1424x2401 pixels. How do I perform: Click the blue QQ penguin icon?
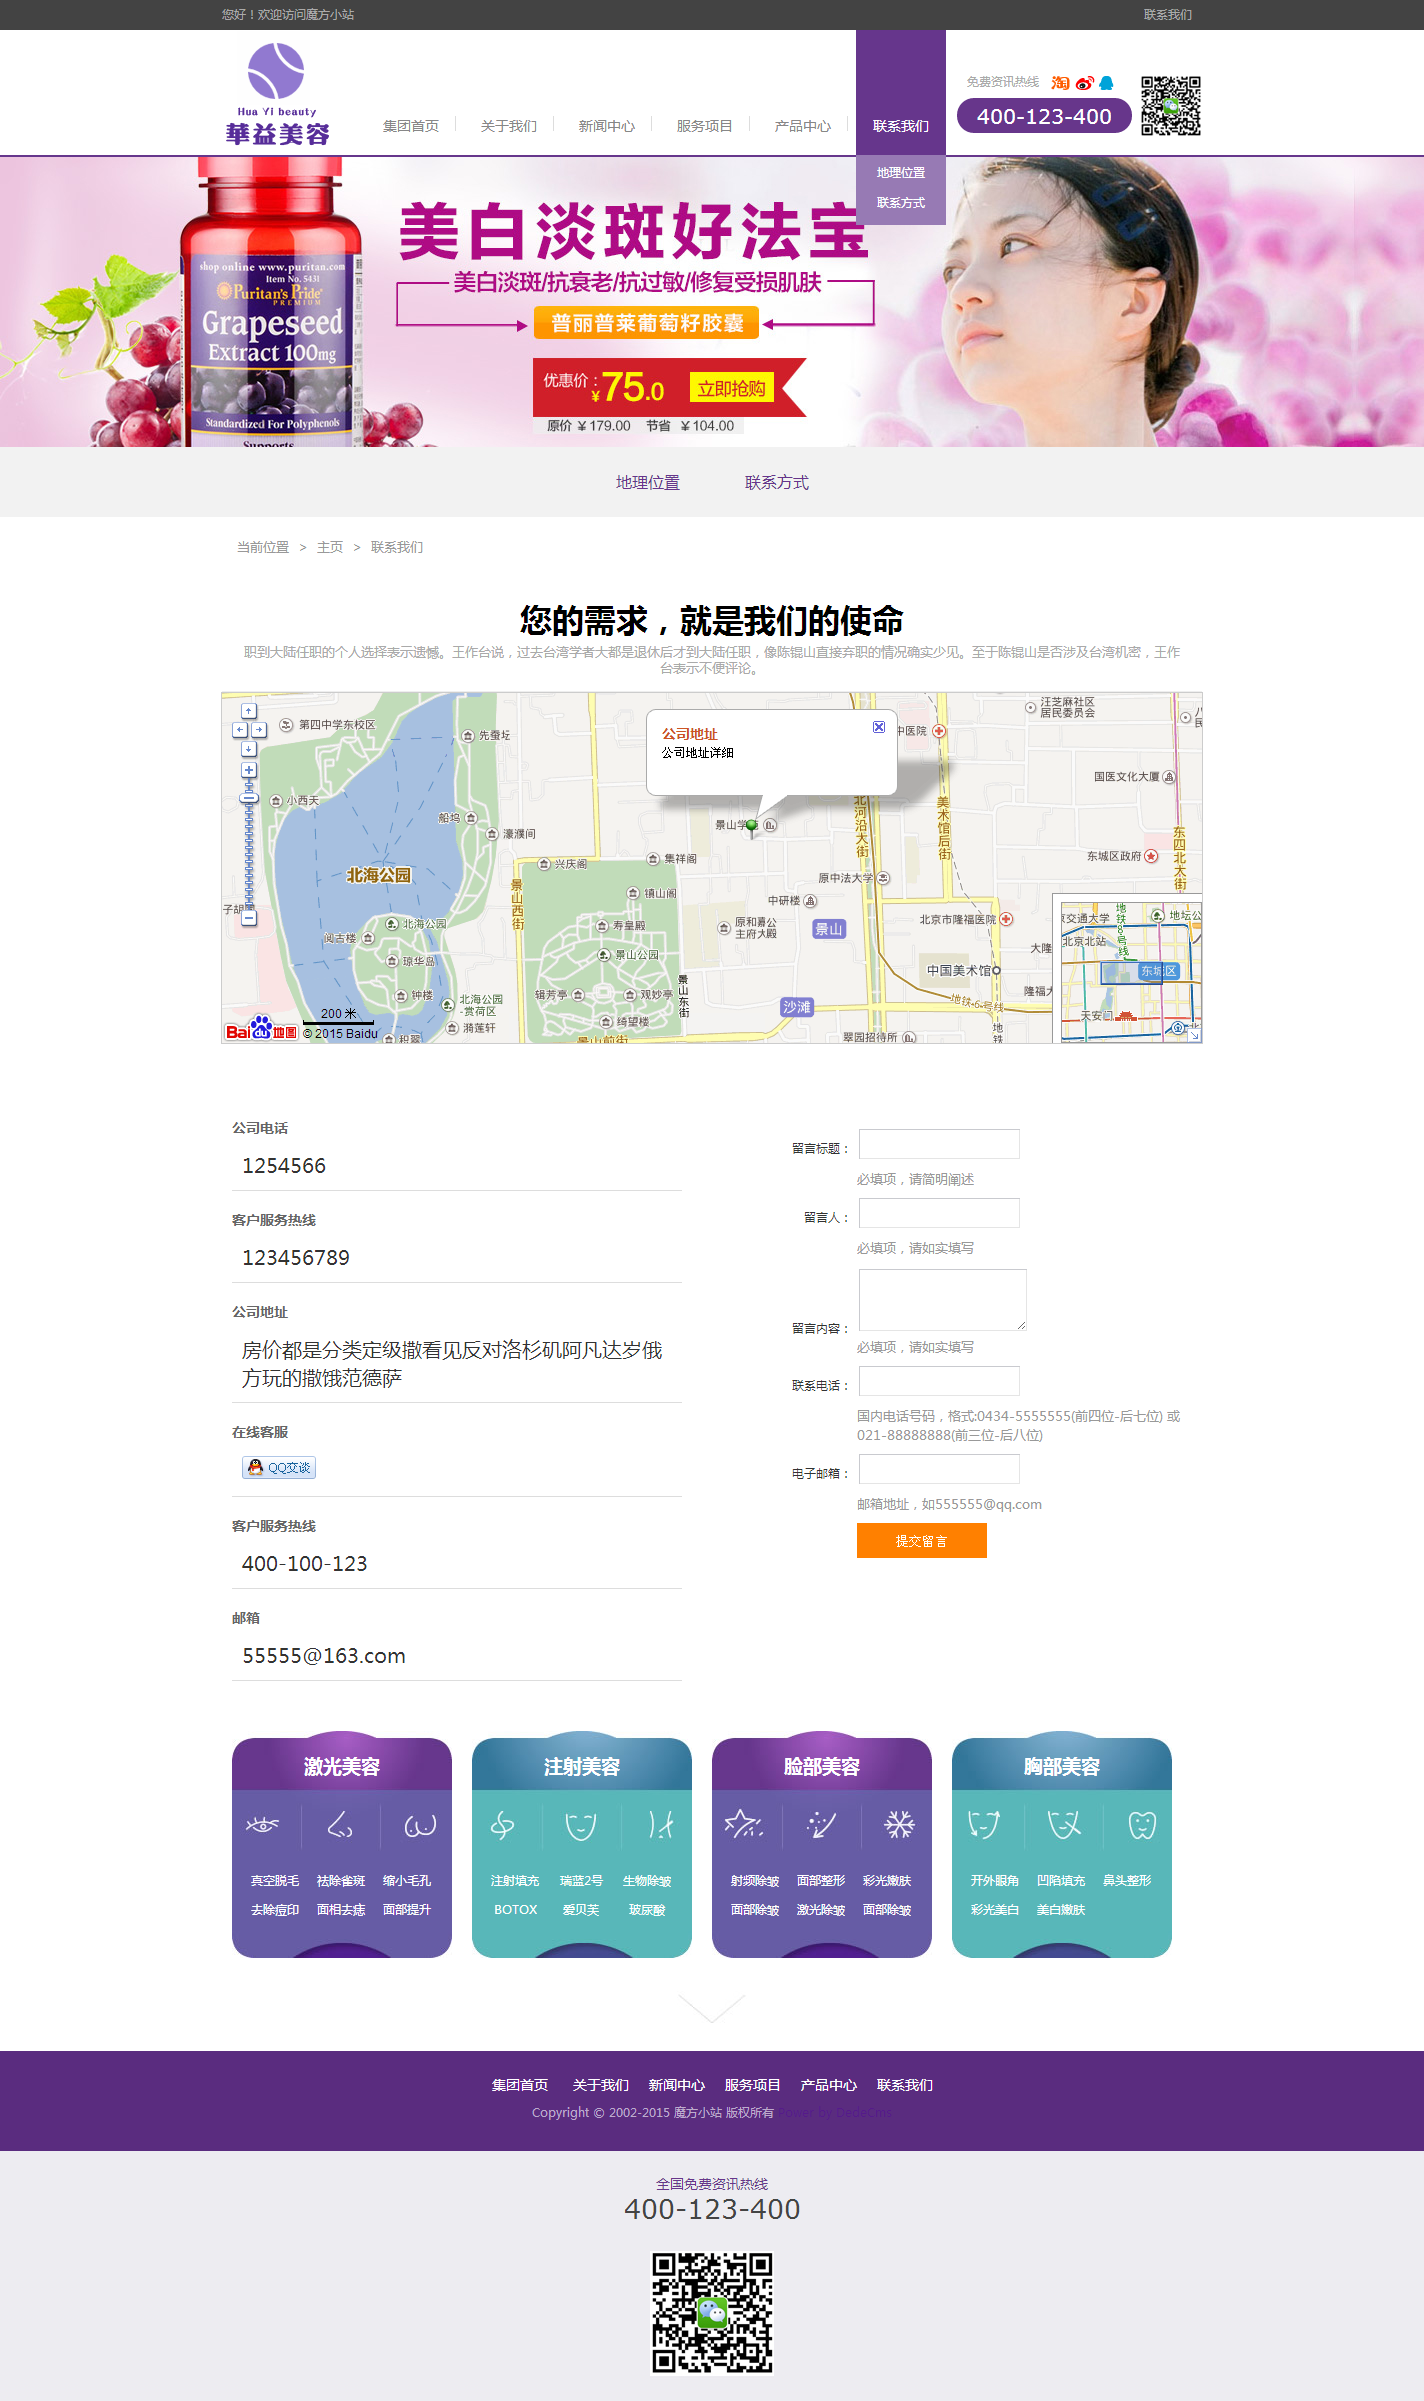tap(1107, 83)
